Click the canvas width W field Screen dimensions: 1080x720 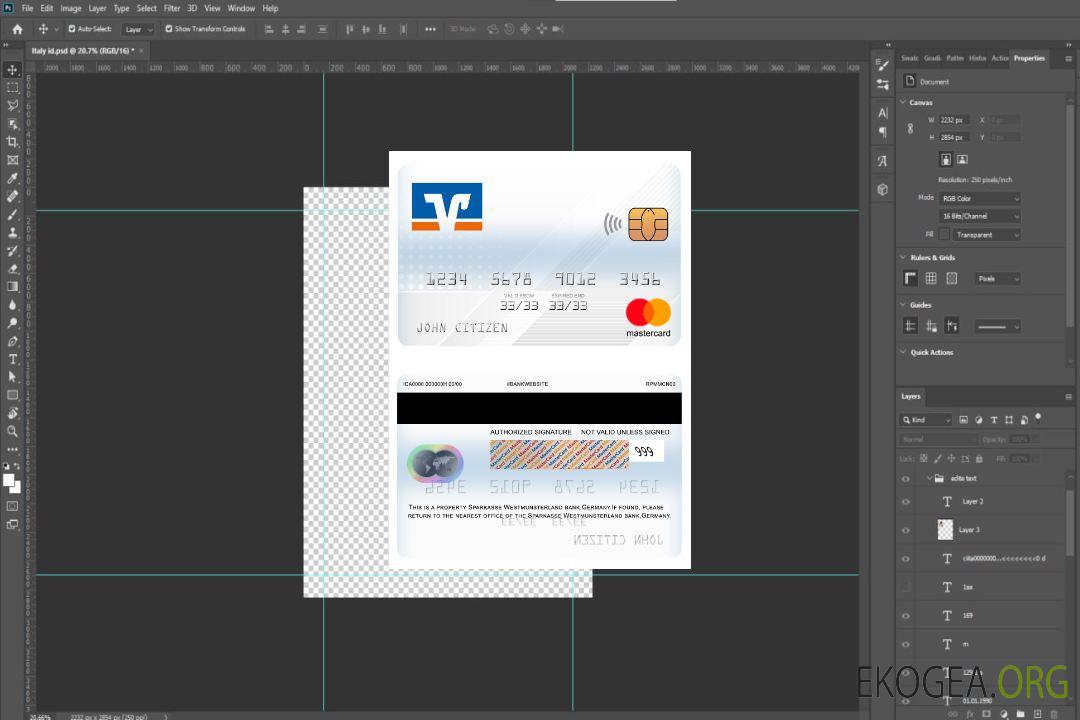(955, 120)
